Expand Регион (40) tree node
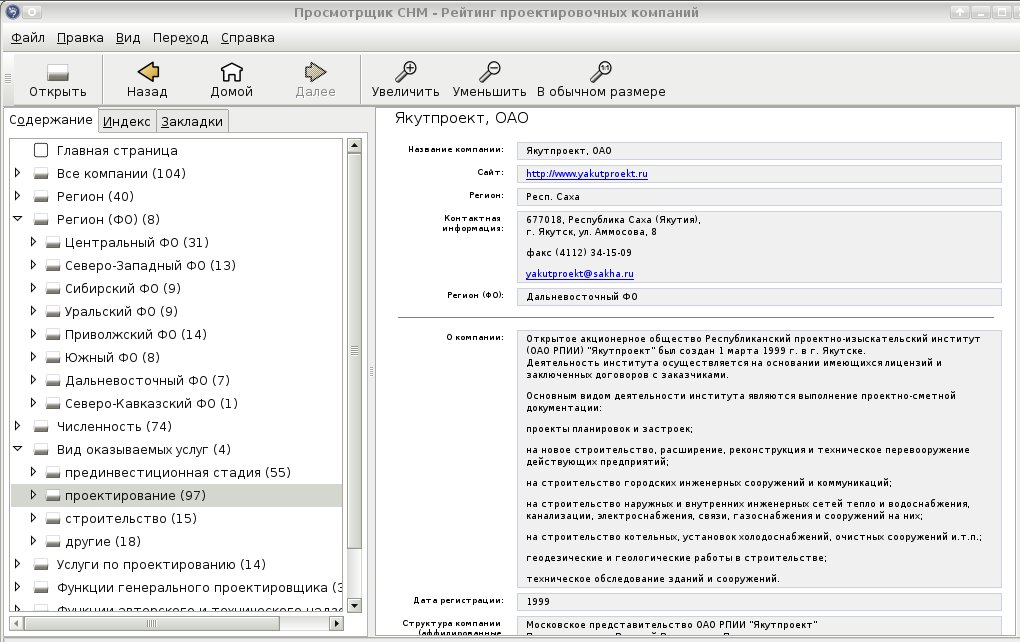 [18, 196]
